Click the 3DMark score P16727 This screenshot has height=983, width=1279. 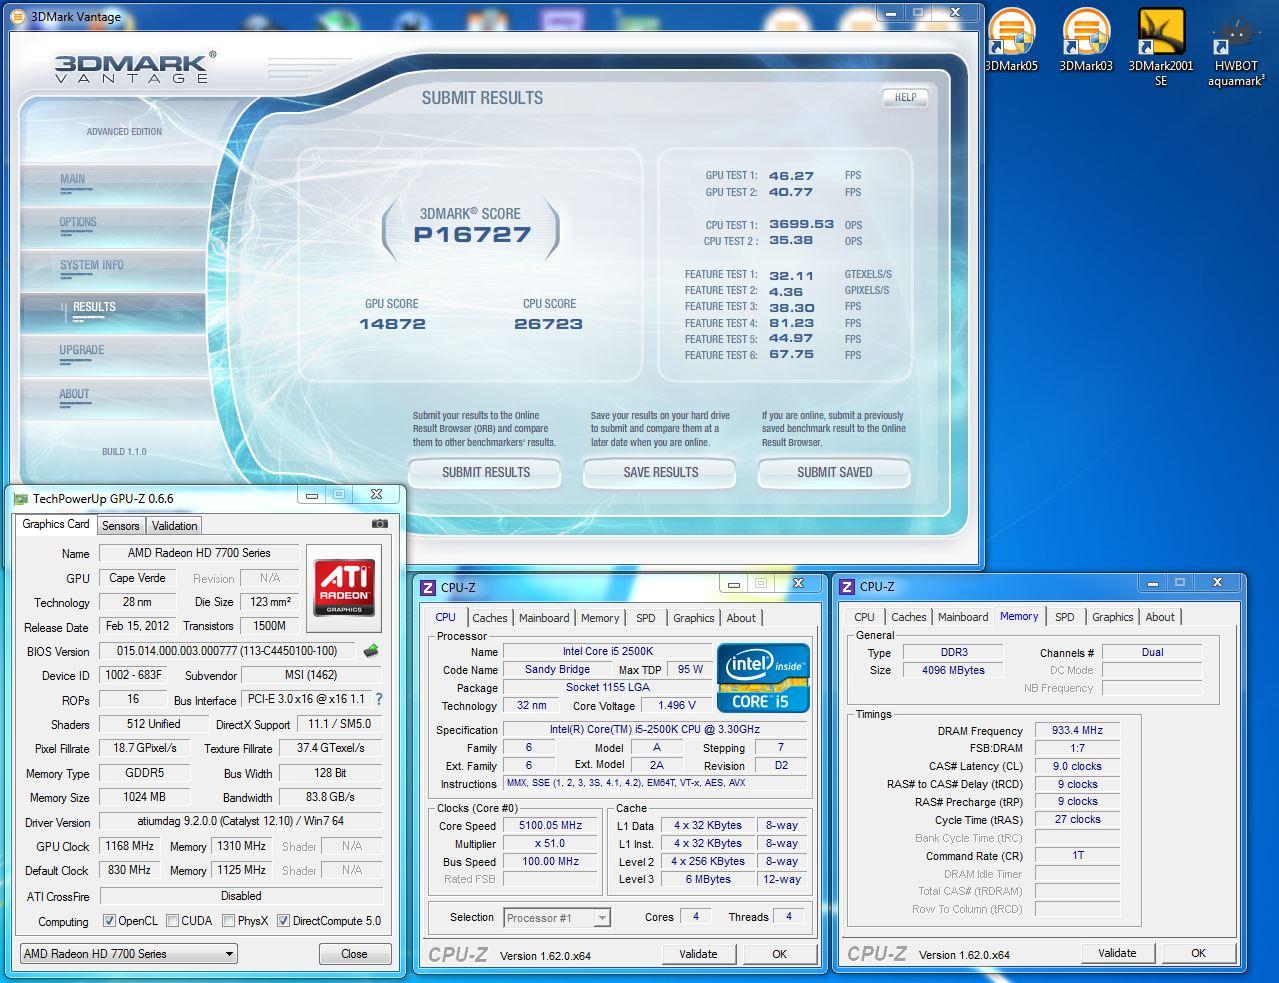pos(472,235)
